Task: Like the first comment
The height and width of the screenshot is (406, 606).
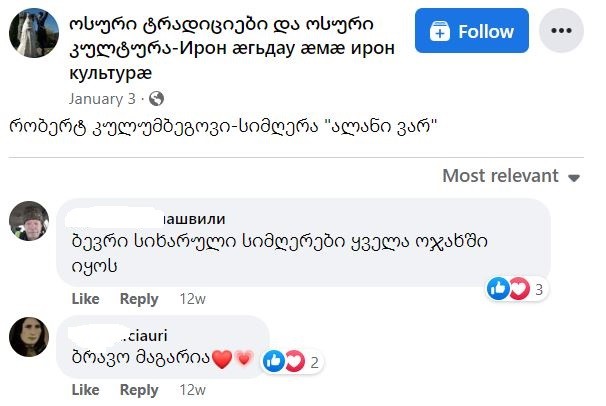Action: point(86,299)
